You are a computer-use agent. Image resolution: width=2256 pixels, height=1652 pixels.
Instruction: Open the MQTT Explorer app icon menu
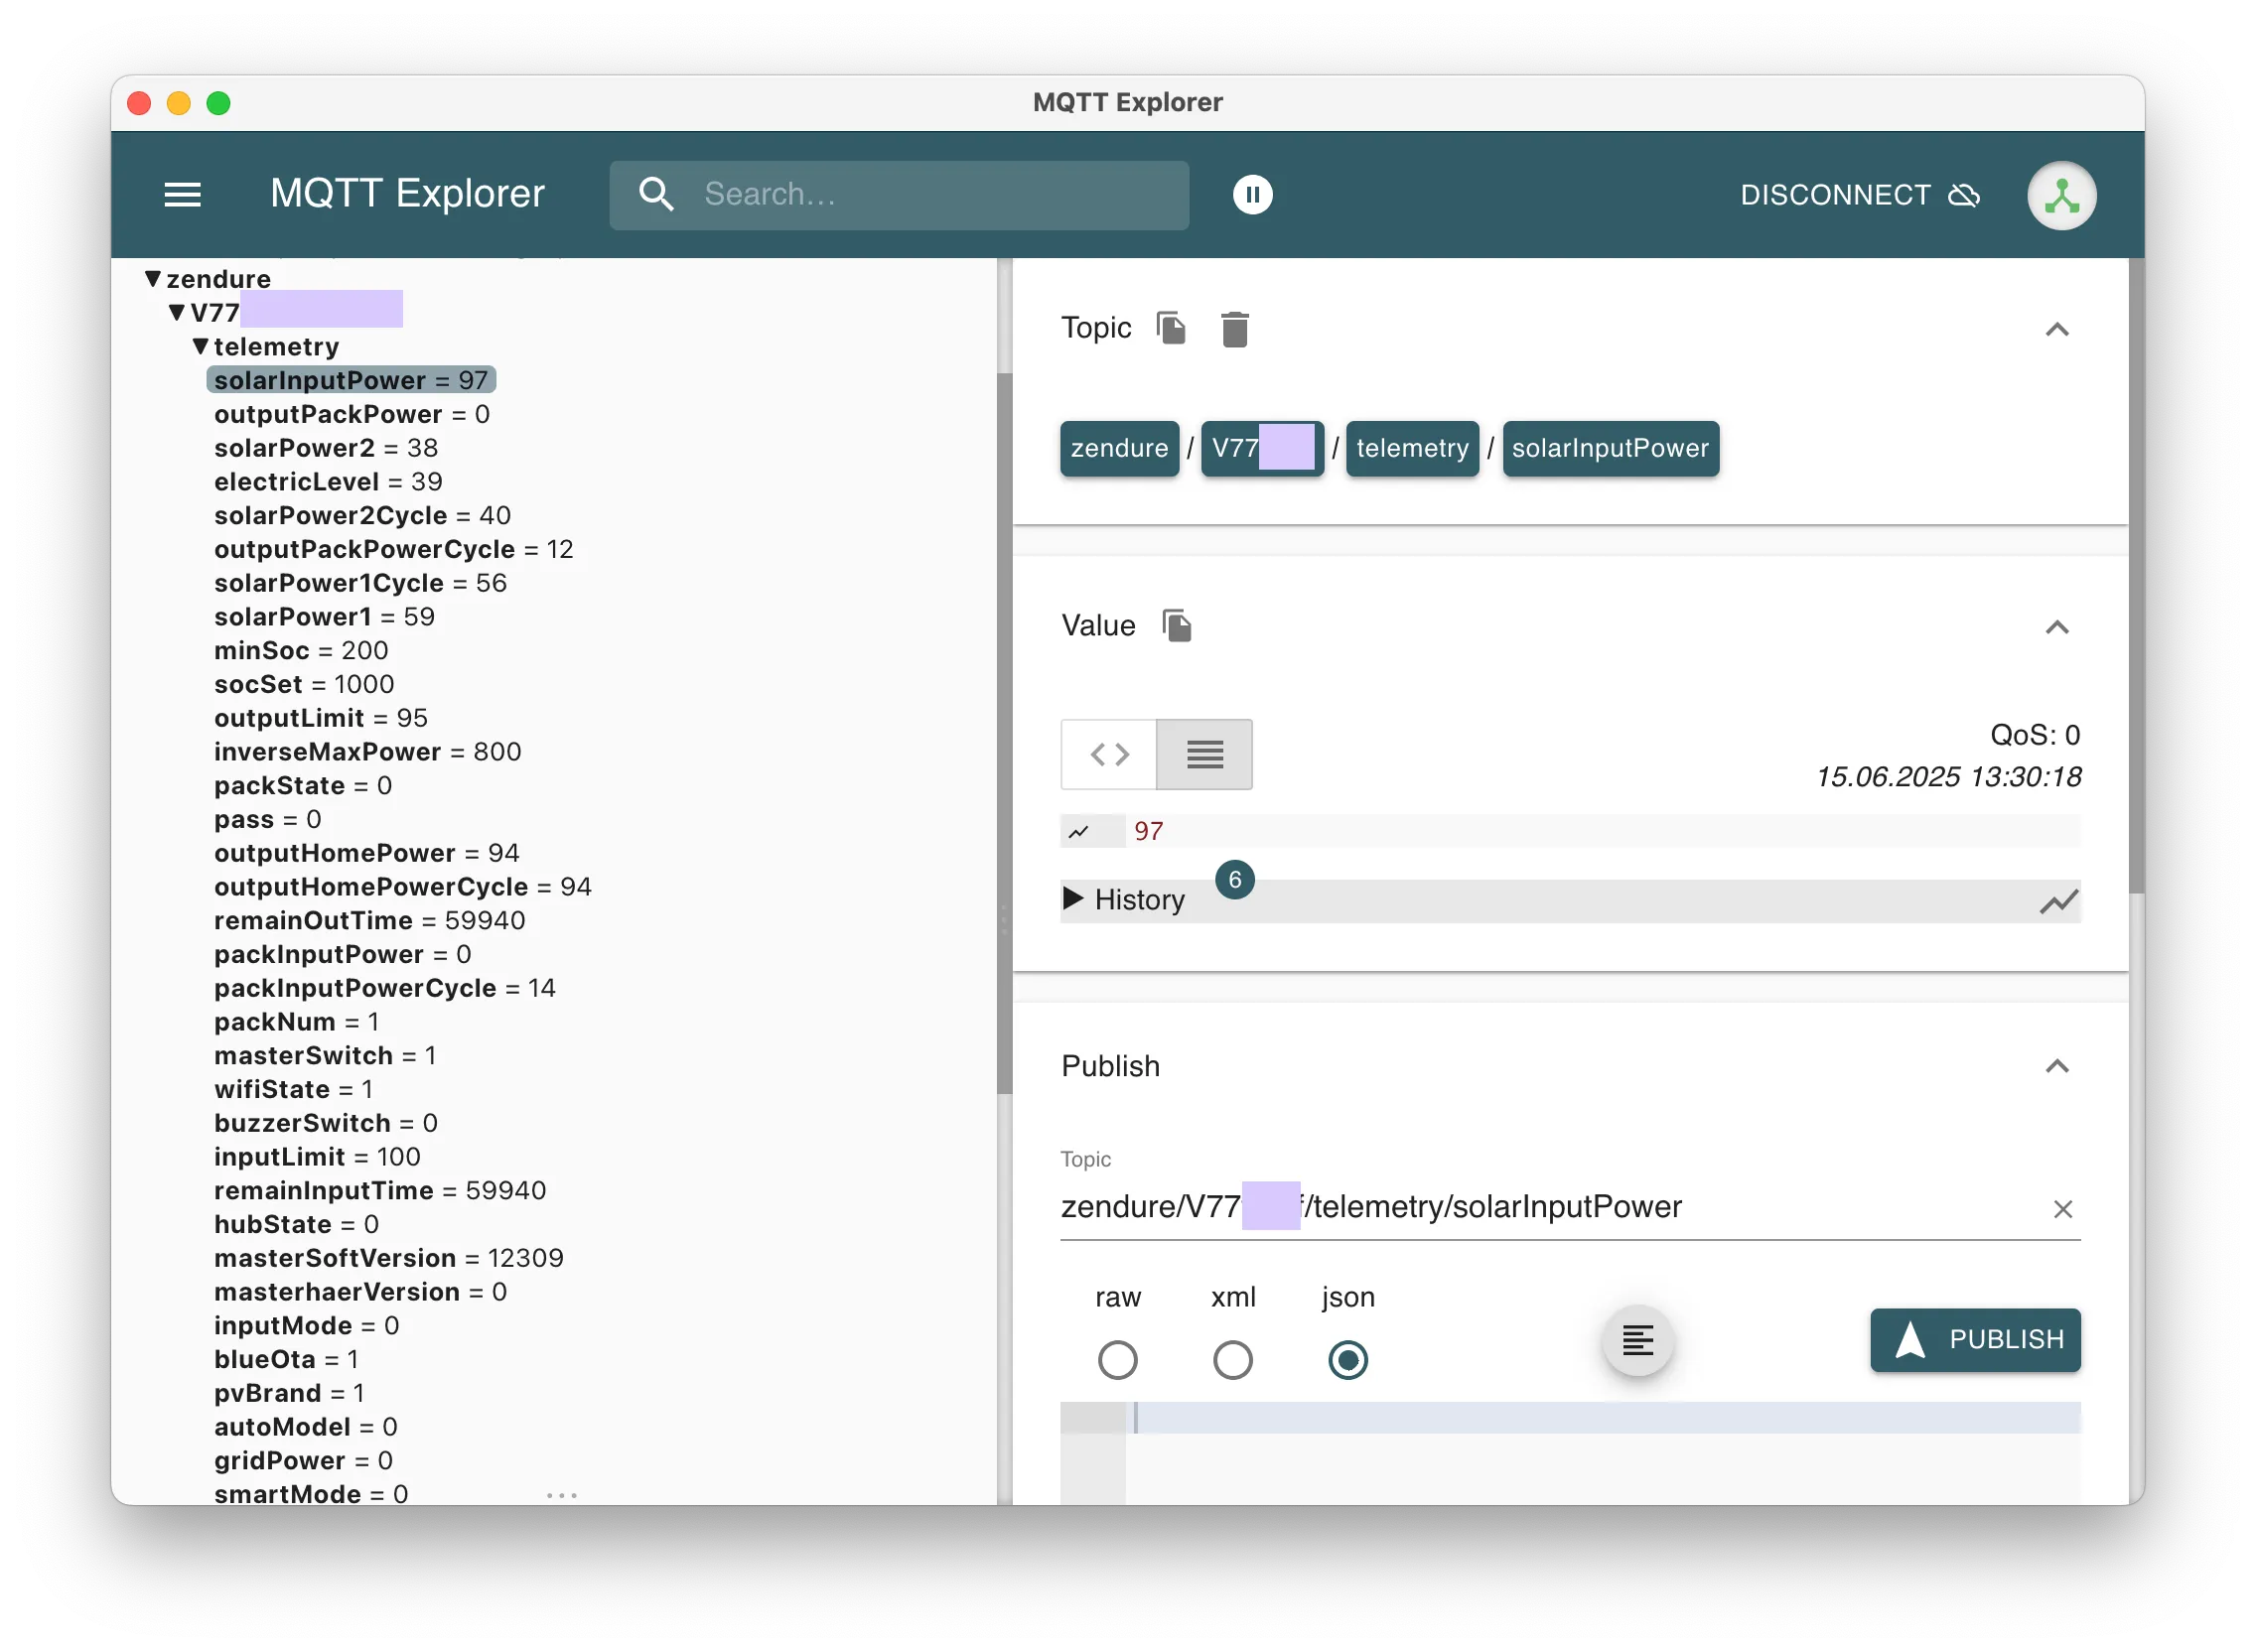(x=2061, y=195)
